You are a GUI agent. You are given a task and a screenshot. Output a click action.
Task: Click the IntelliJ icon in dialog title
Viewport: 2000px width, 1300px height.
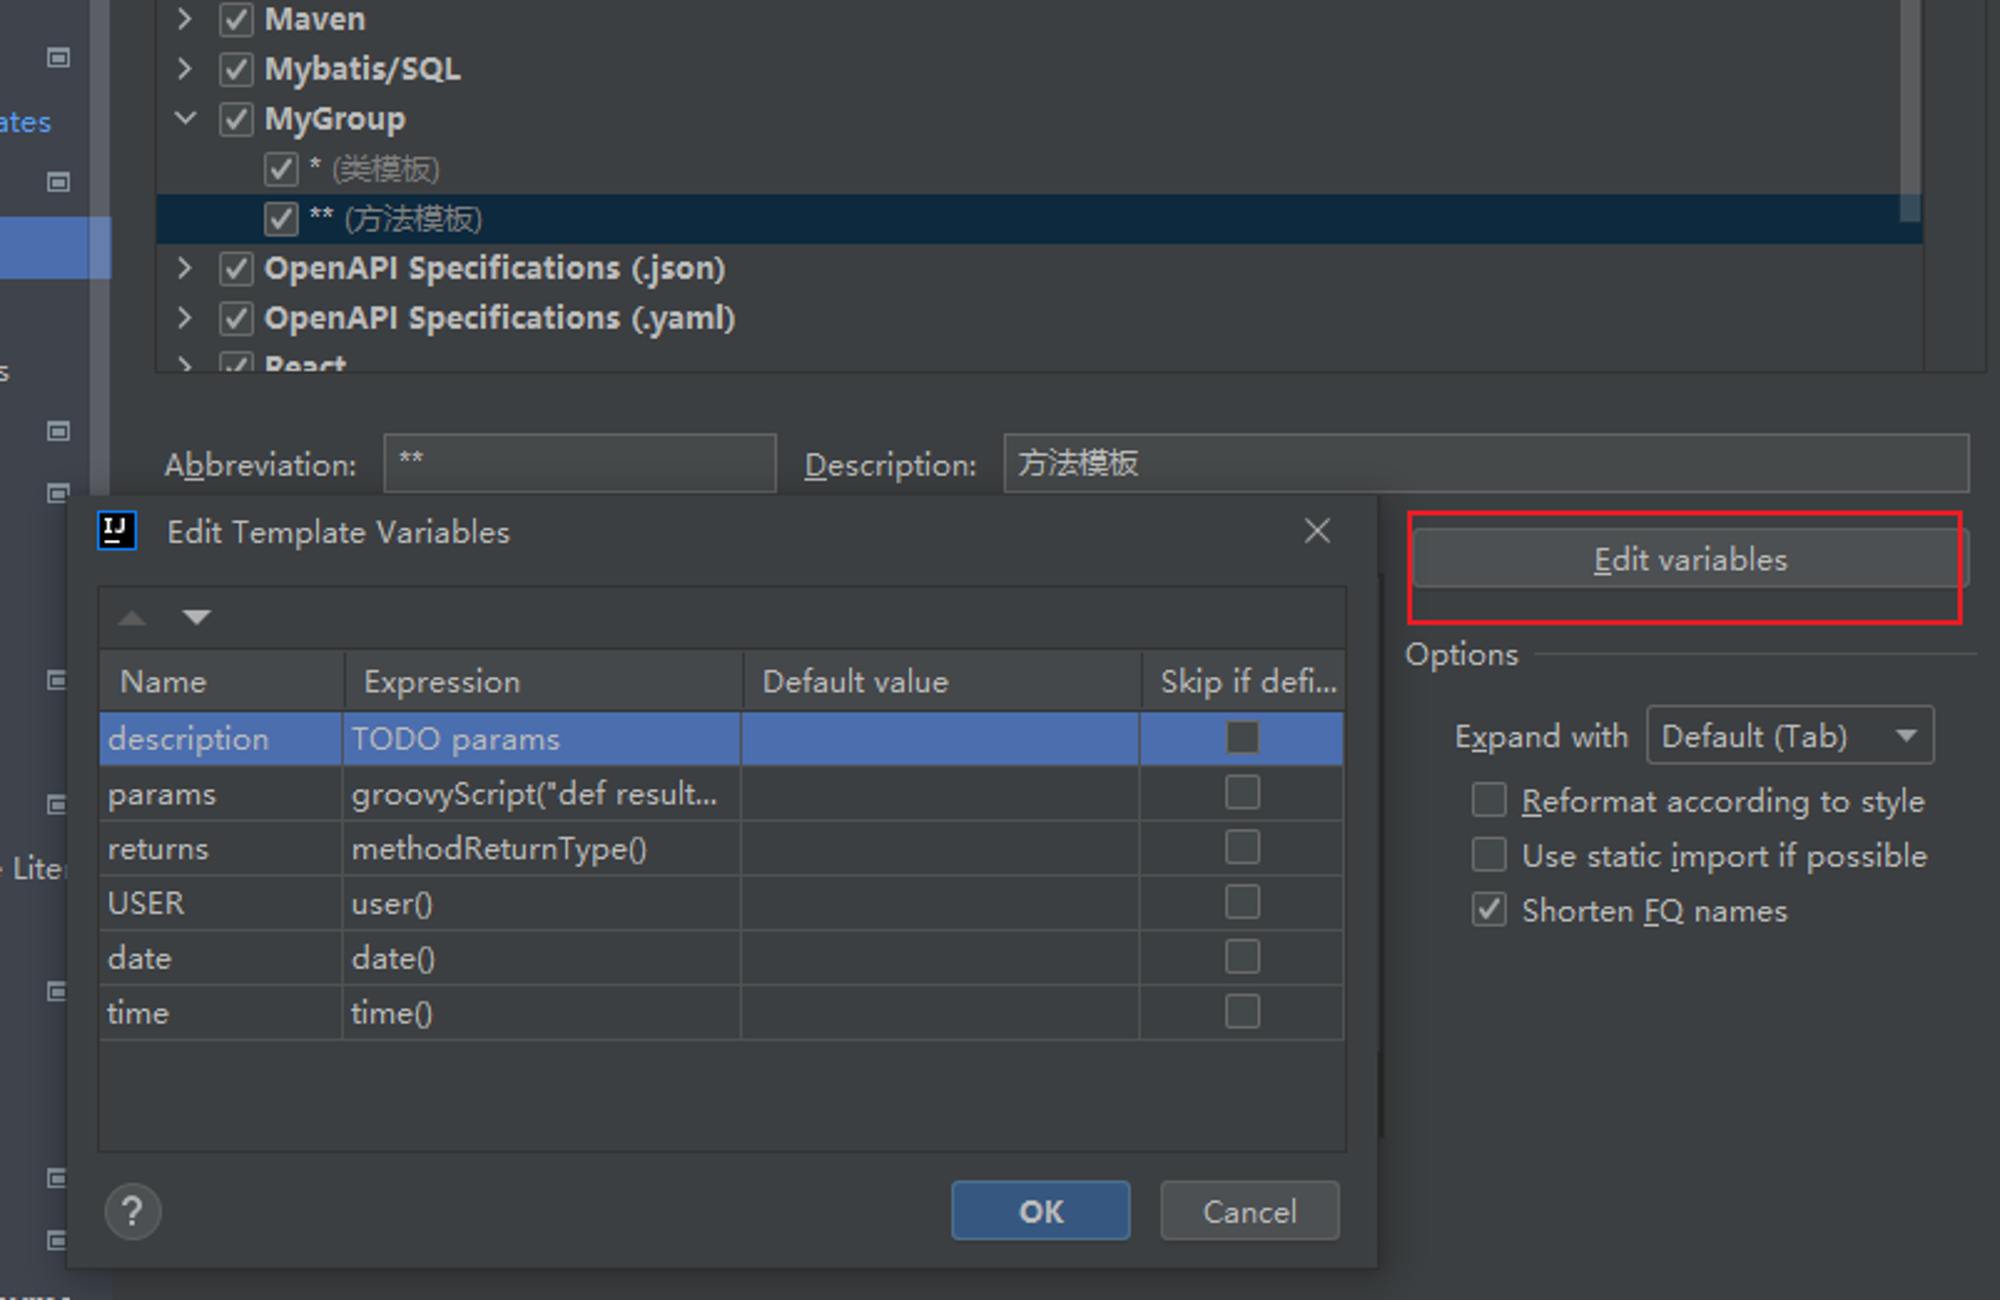click(117, 531)
